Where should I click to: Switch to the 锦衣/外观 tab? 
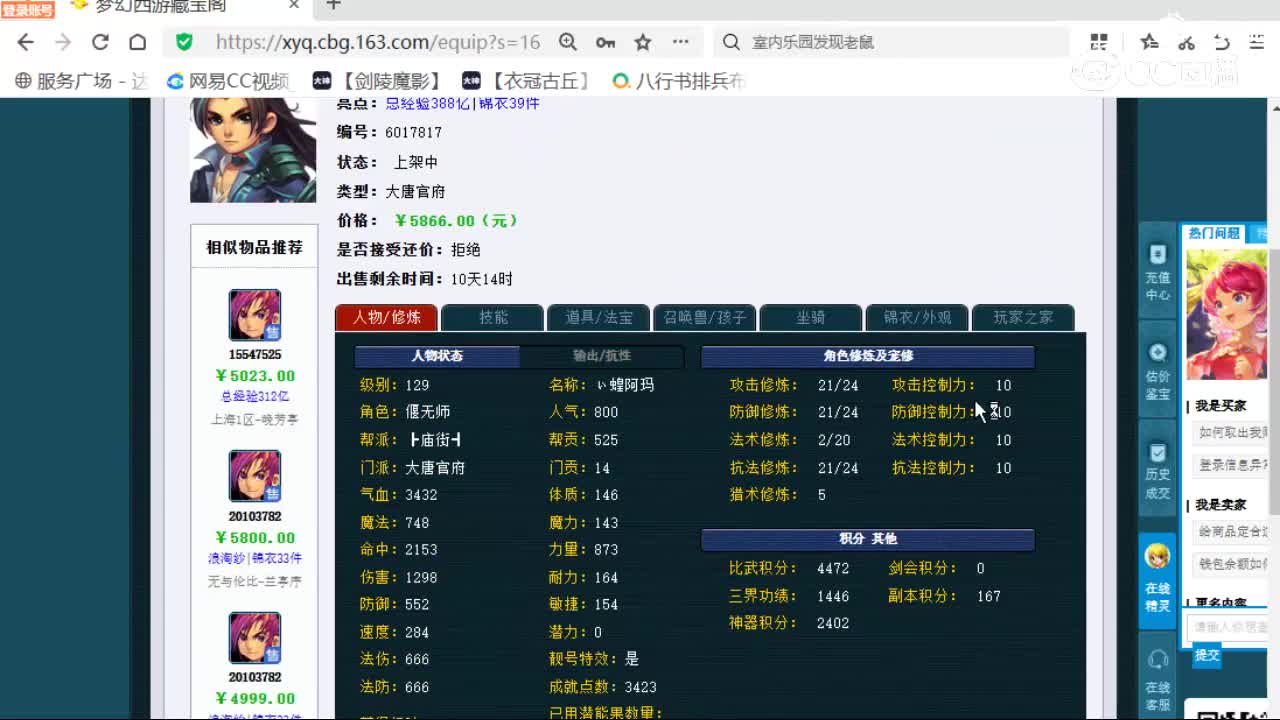click(x=916, y=317)
